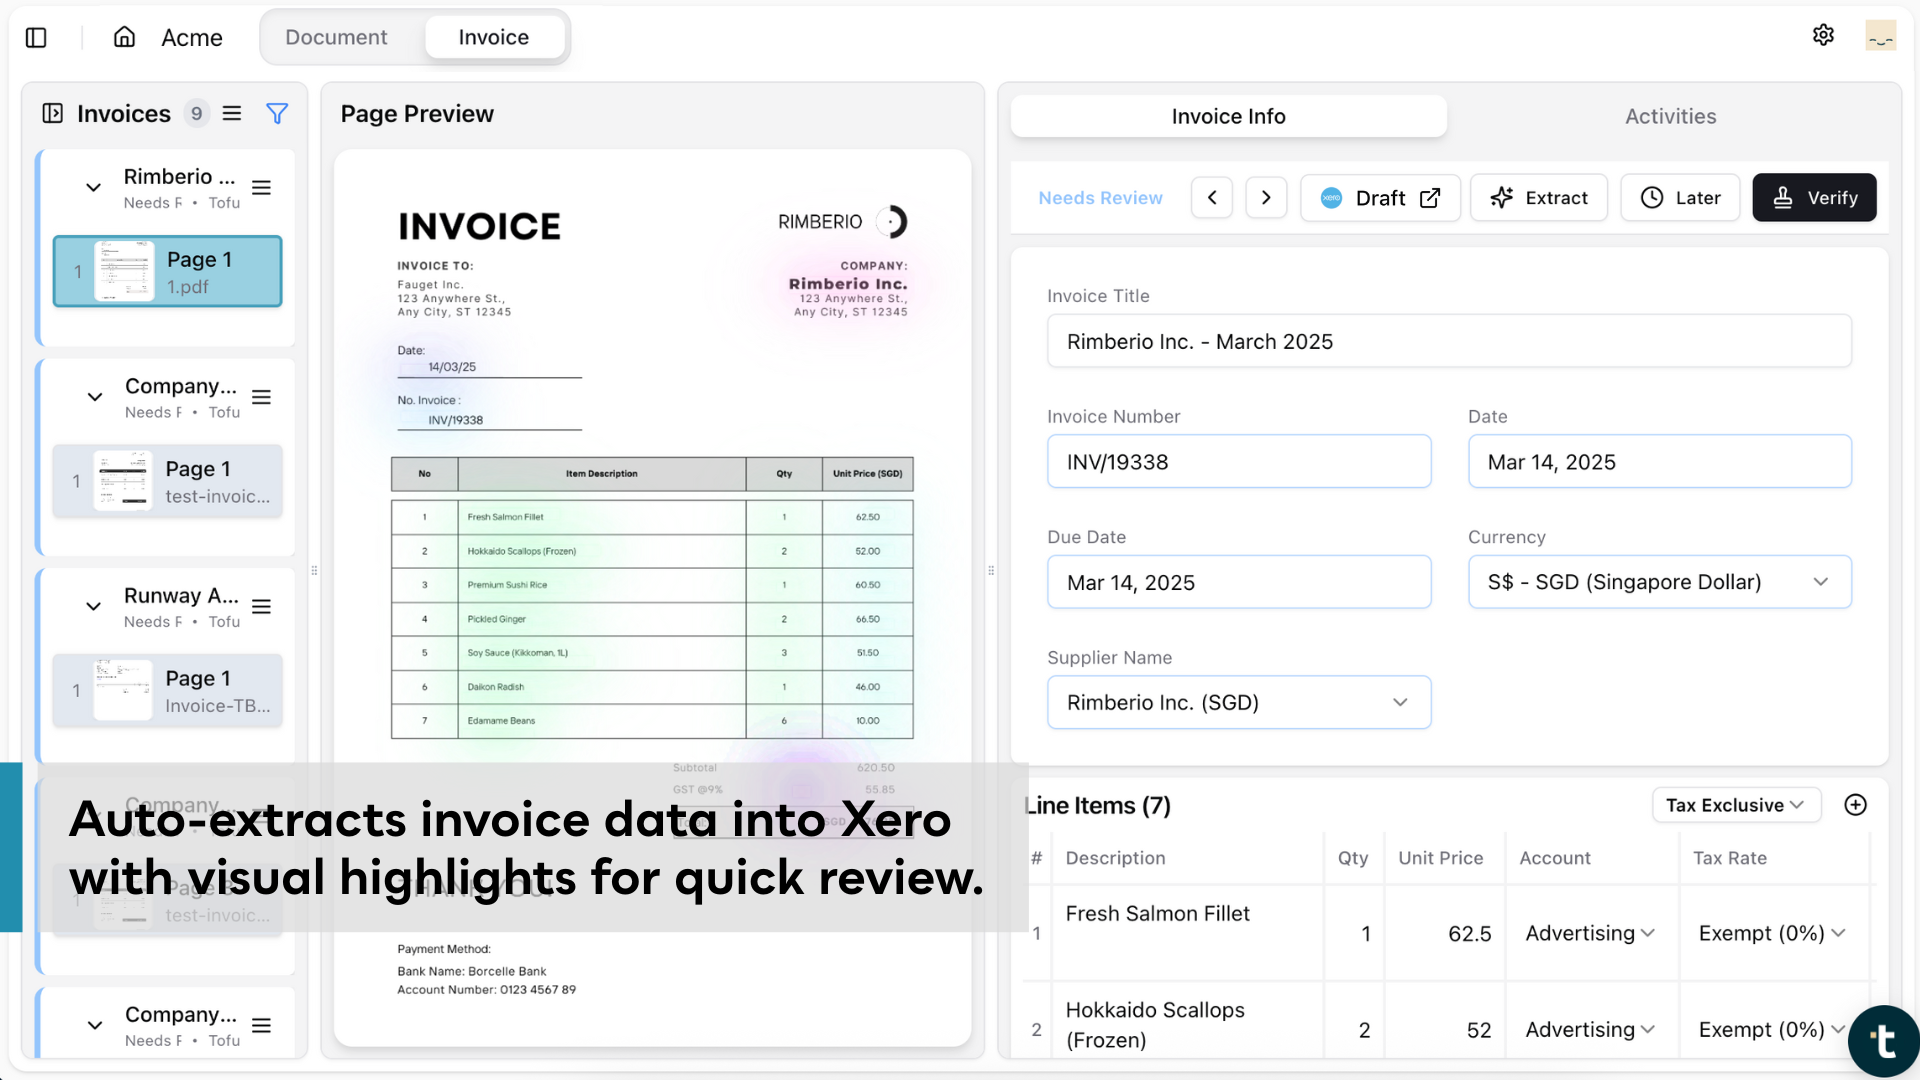Click the Later button
This screenshot has width=1920, height=1080.
click(x=1680, y=197)
